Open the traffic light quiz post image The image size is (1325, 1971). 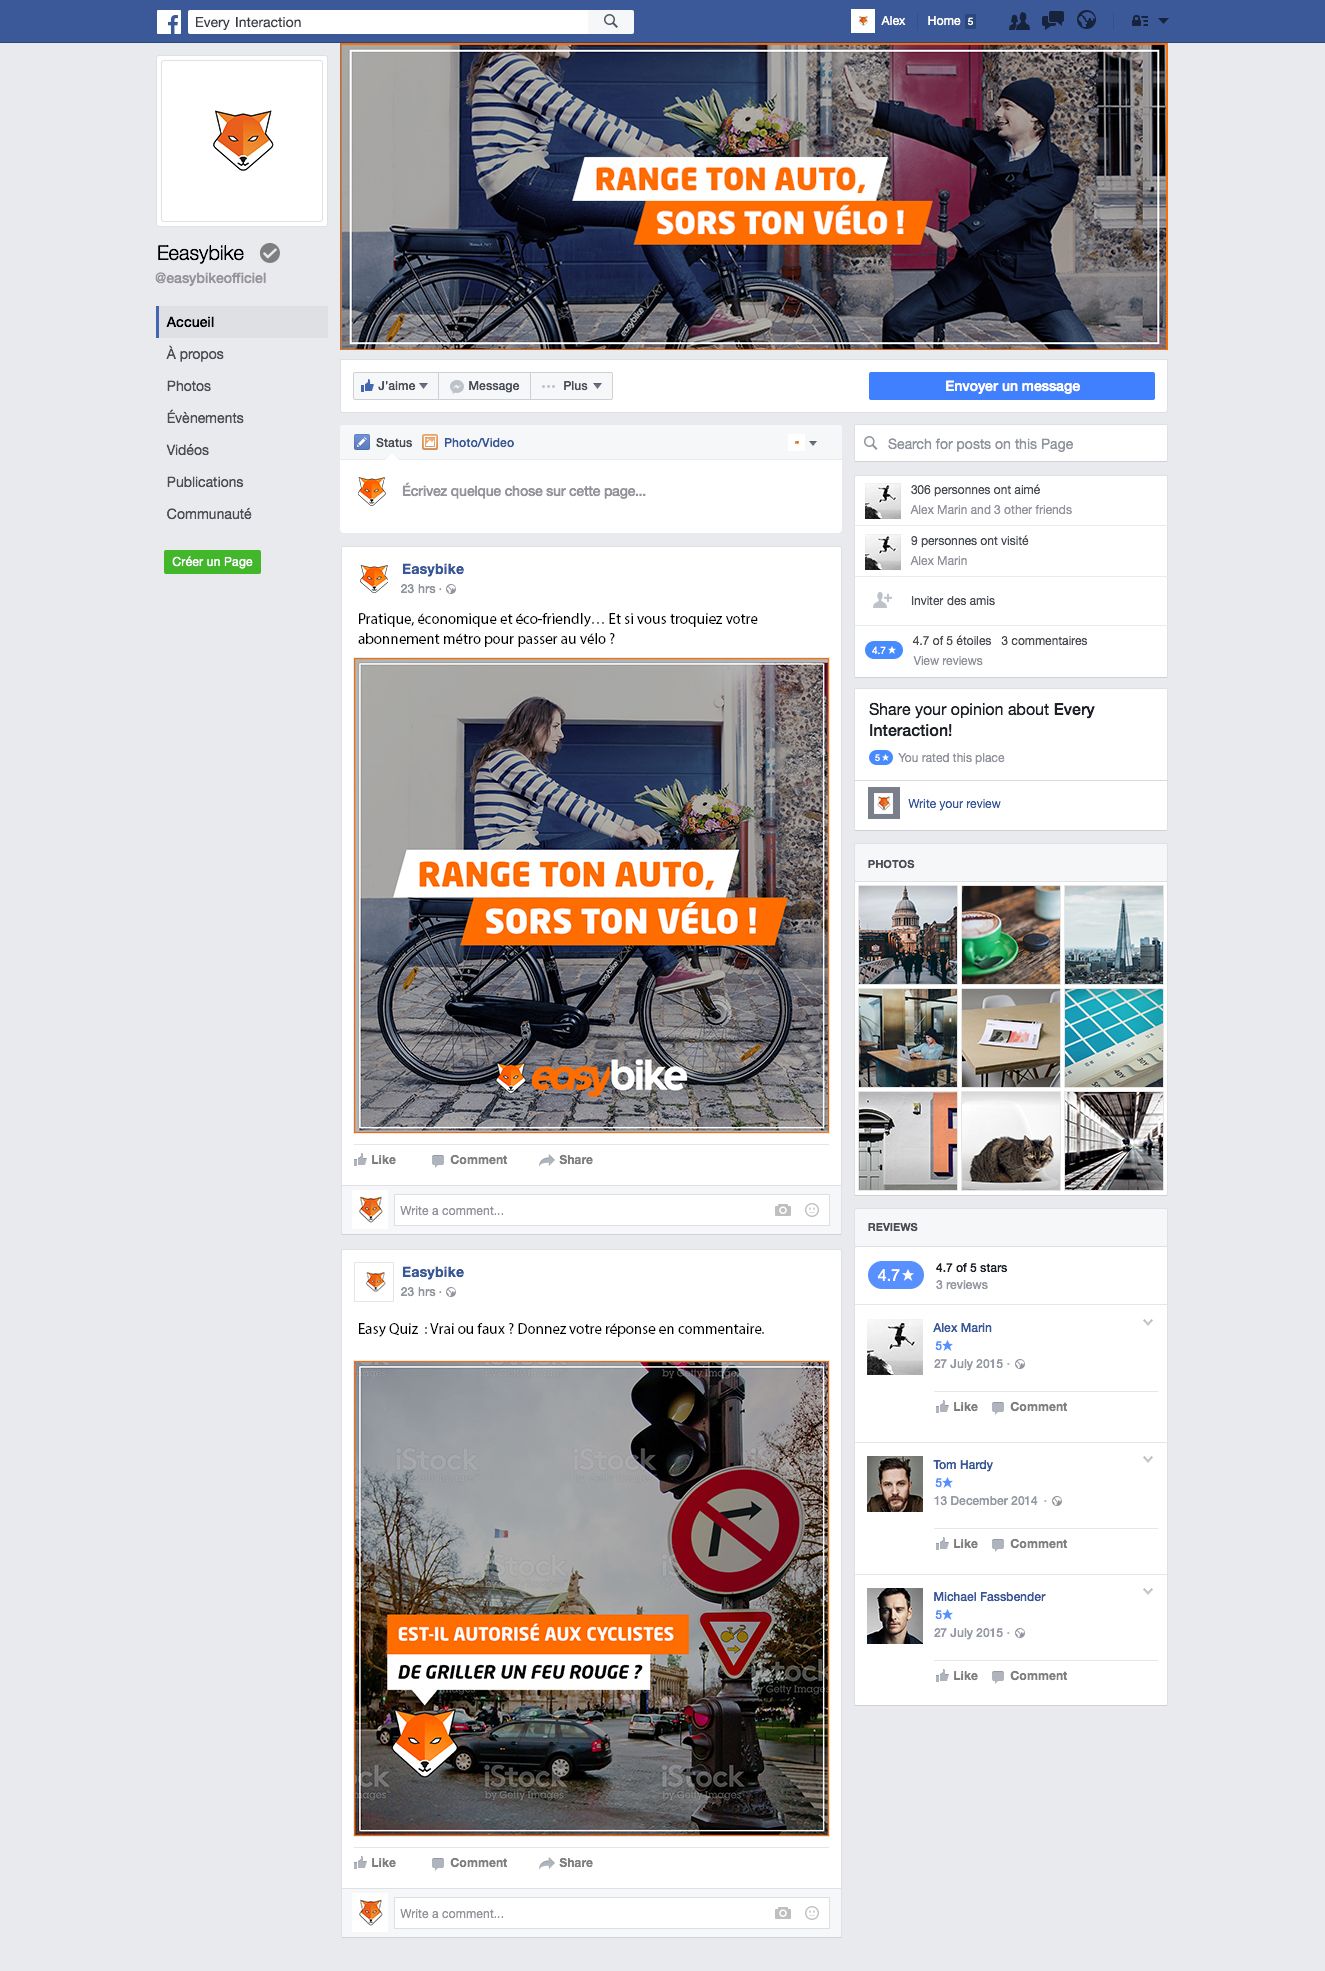(x=591, y=1598)
